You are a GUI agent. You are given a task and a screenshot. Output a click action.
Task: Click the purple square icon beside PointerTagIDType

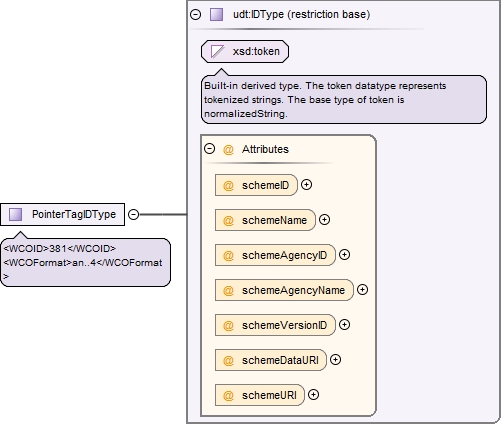[15, 214]
